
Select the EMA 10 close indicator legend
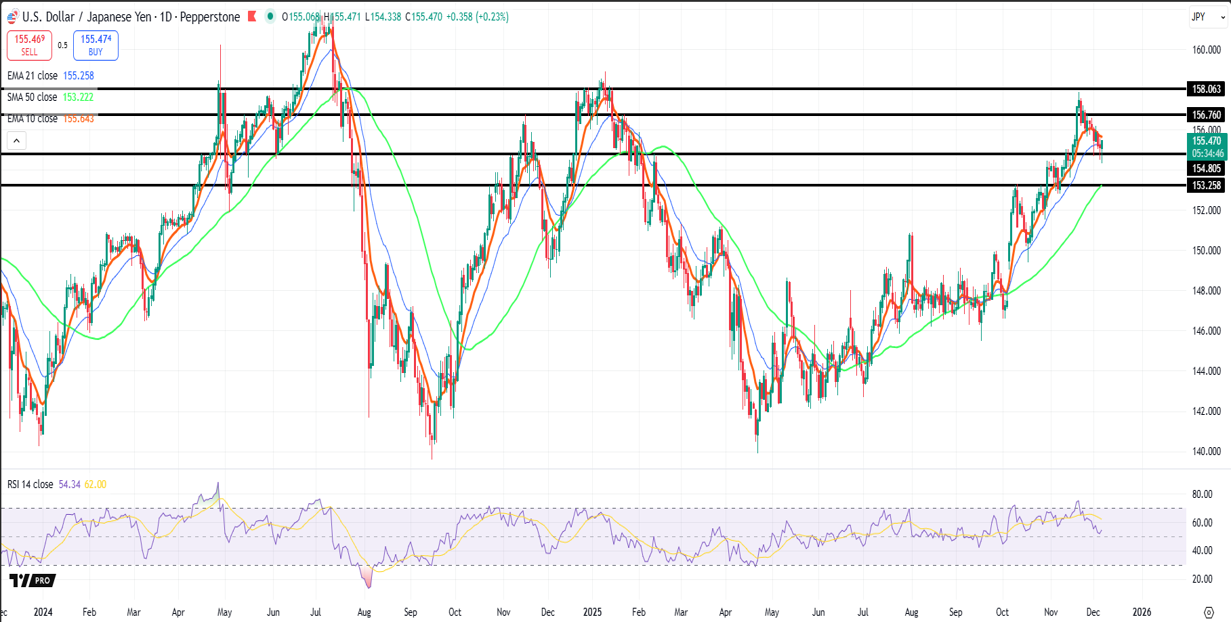coord(33,118)
